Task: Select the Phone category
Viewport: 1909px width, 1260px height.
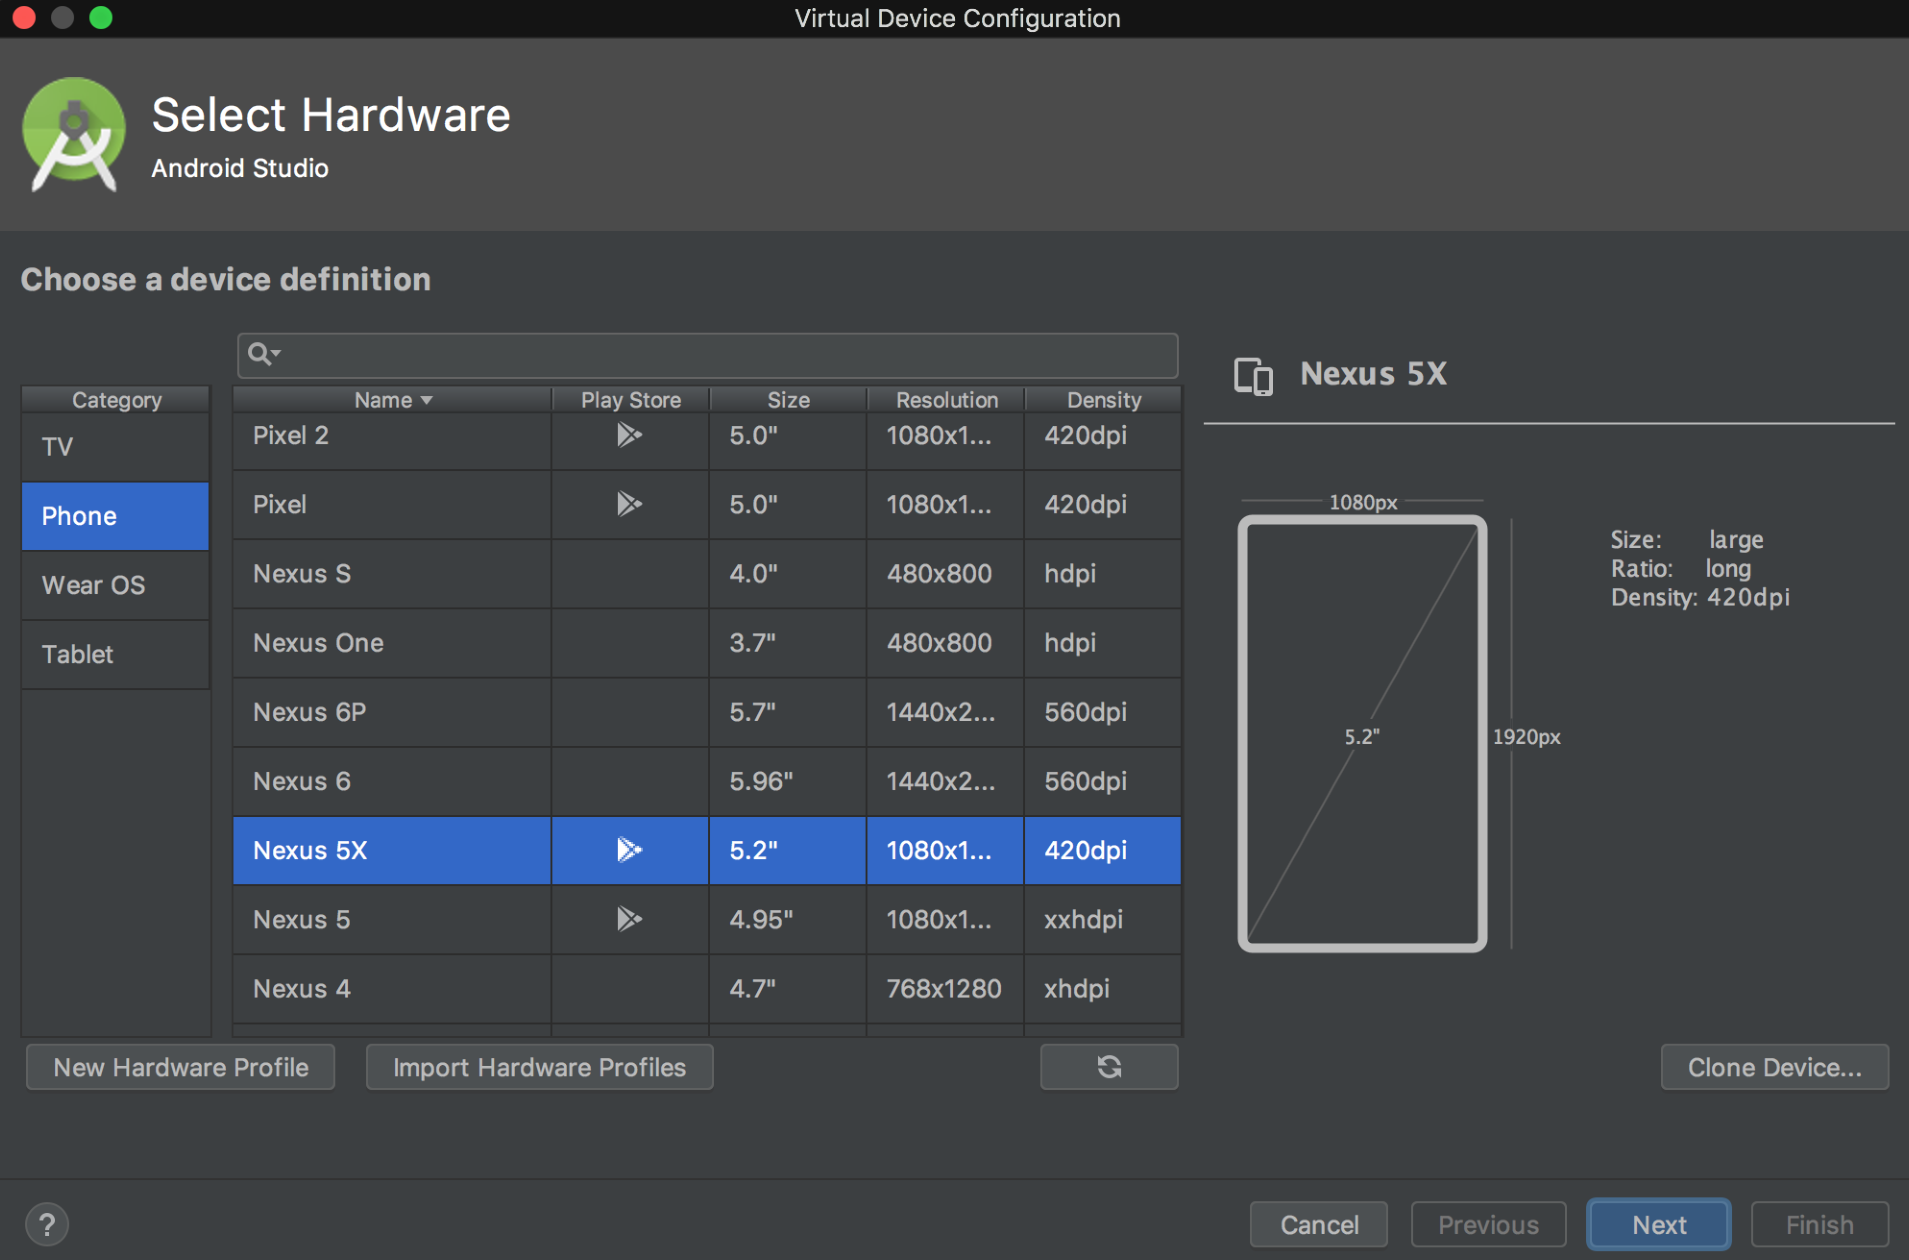Action: 115,516
